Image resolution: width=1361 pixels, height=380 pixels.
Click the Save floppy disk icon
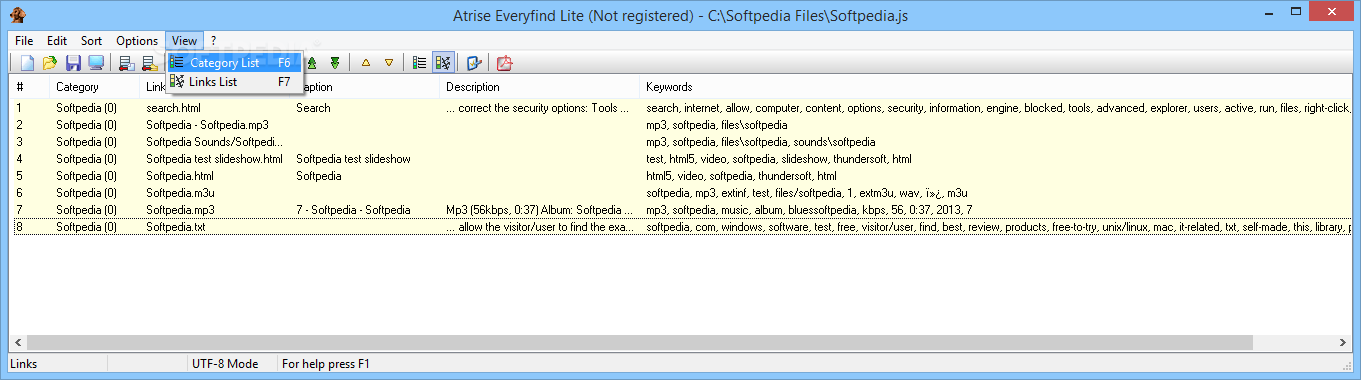point(73,63)
